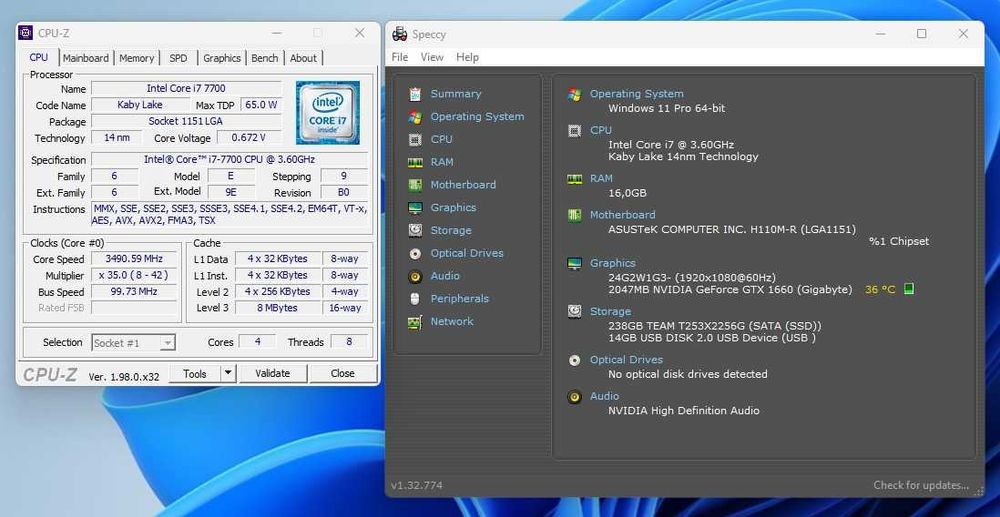Click the drive icon beside Storage summary heading
Screen dimensions: 1000x517
[x=575, y=312]
